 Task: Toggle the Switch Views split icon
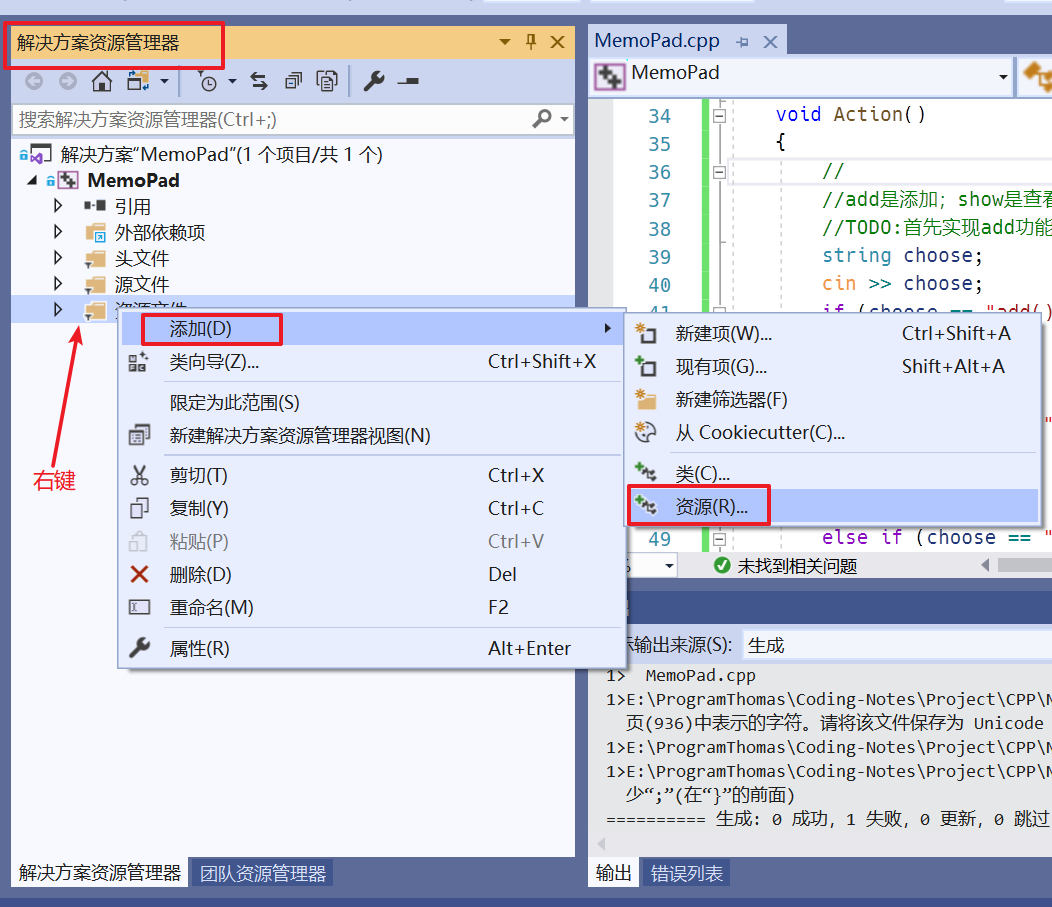click(x=138, y=81)
